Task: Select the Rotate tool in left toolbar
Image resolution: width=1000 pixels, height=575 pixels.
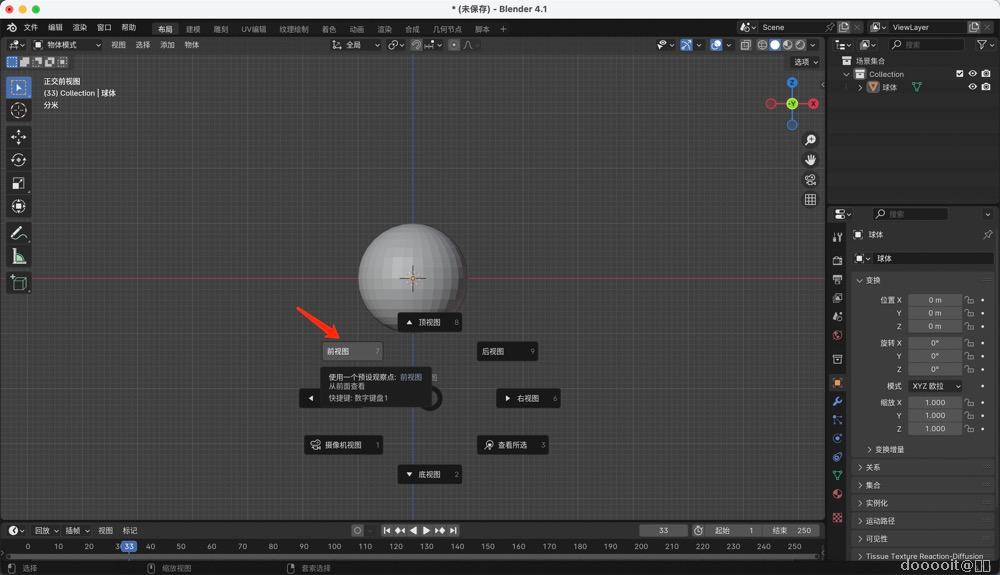Action: pos(18,160)
